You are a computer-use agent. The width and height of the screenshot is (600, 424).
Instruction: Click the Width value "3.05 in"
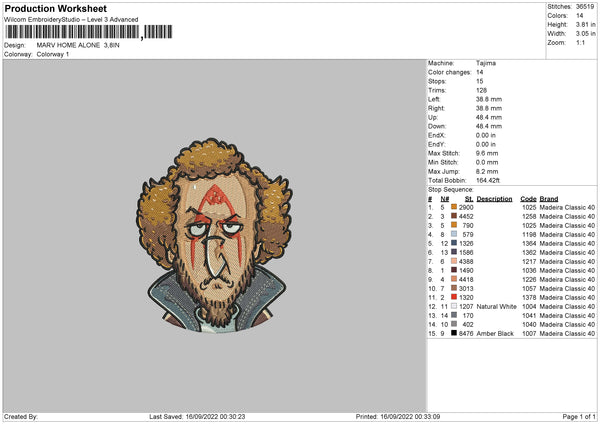[x=585, y=34]
